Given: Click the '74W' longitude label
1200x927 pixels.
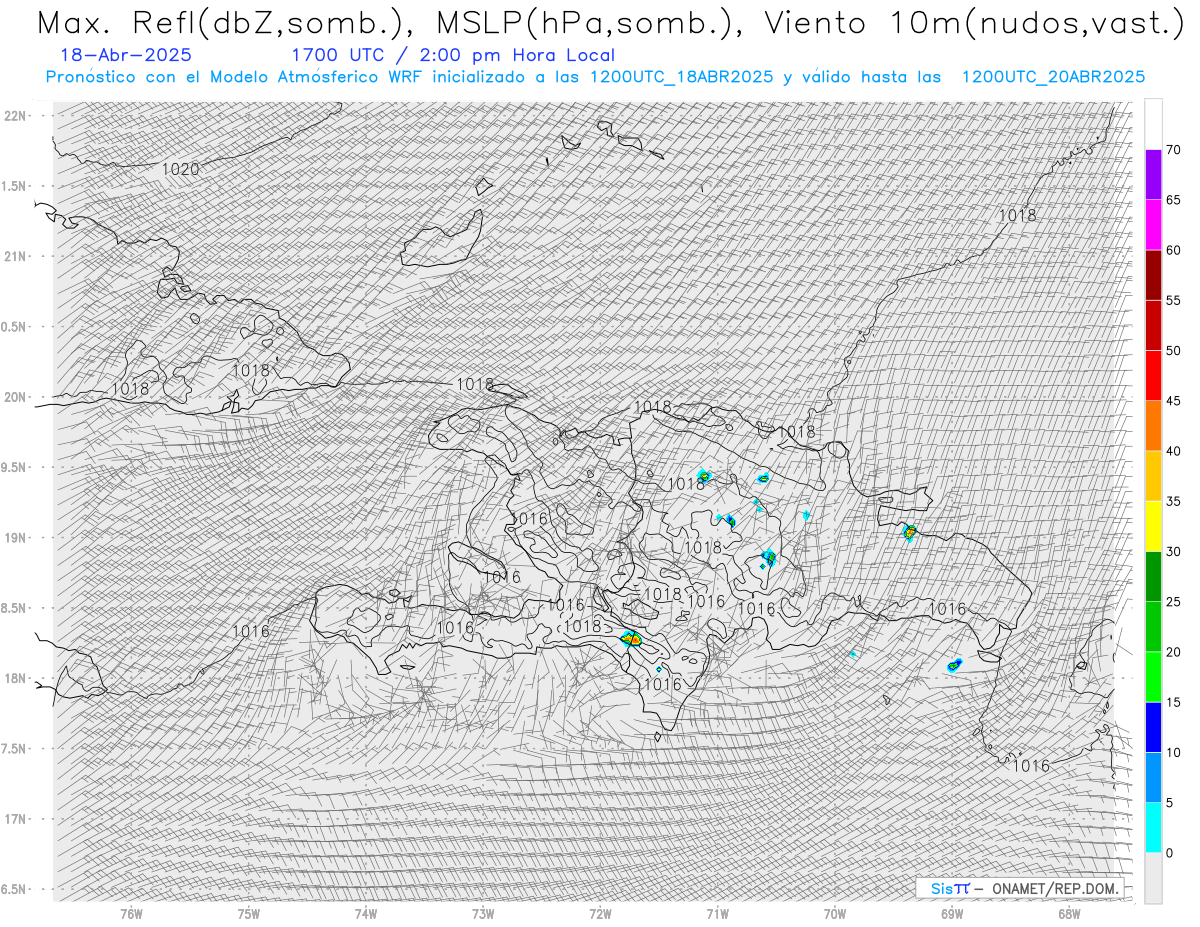Looking at the screenshot, I should click(366, 913).
